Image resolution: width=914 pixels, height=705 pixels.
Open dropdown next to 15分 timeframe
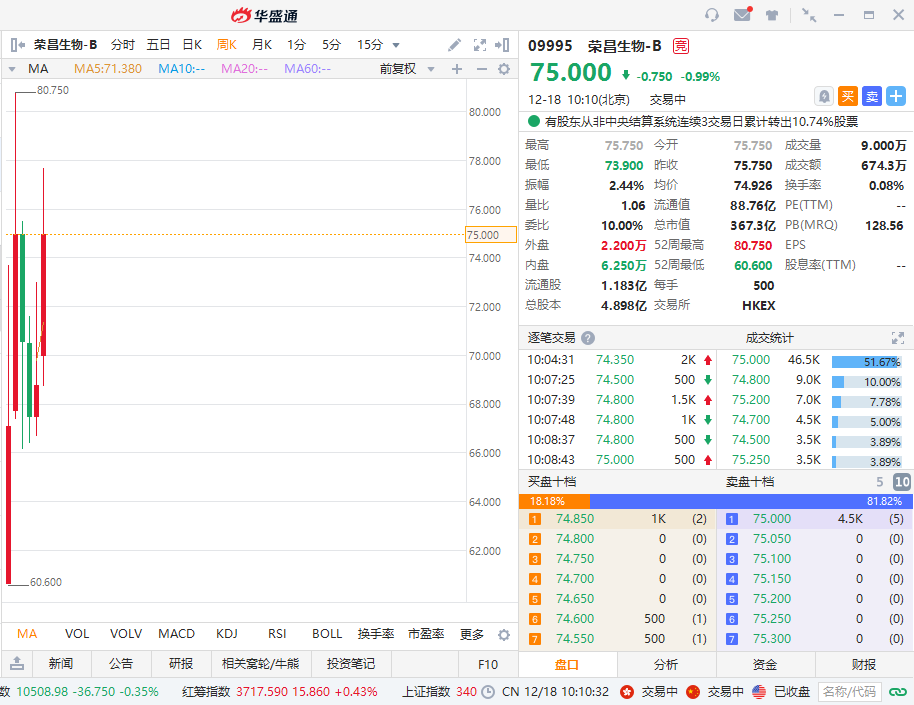tap(396, 45)
